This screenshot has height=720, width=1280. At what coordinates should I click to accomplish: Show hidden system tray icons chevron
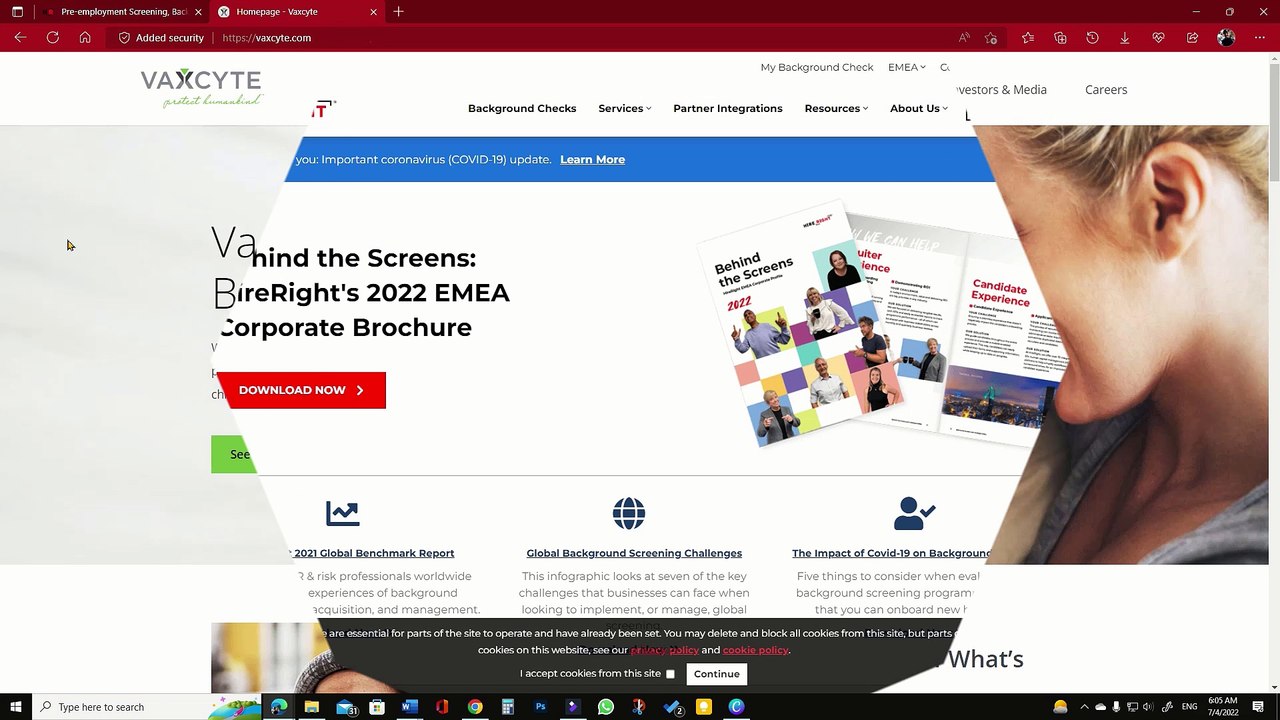point(1083,707)
